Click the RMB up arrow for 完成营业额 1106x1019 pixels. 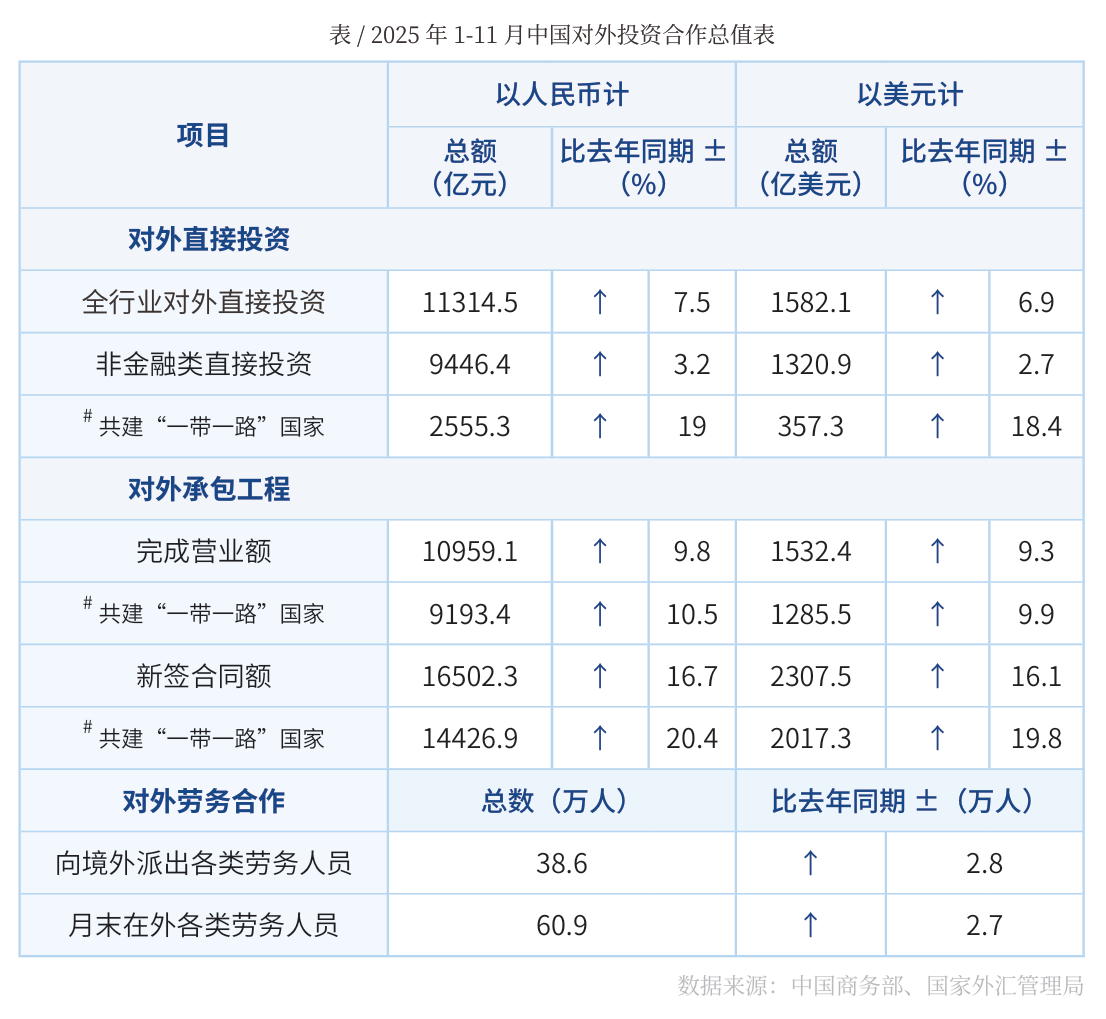tap(600, 551)
